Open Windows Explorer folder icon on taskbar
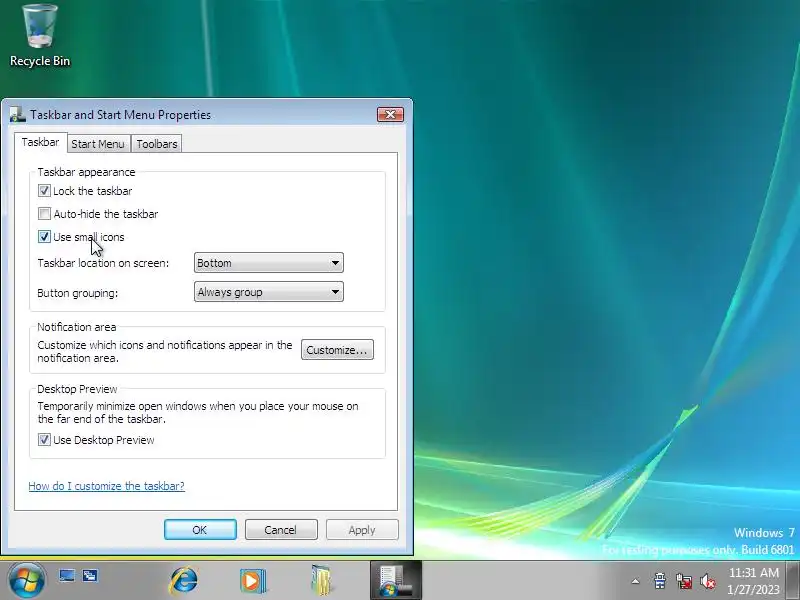Screen dimensions: 800x600 [321, 580]
